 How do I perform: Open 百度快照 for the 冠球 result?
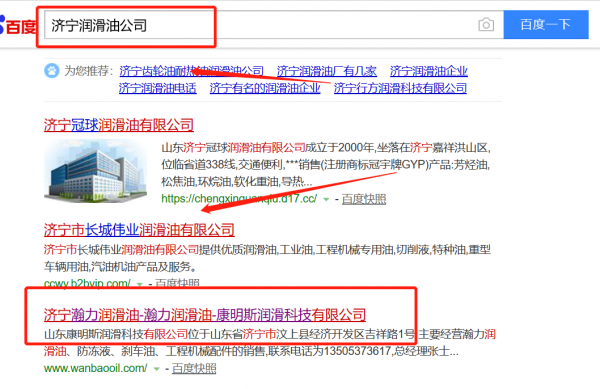pos(364,199)
